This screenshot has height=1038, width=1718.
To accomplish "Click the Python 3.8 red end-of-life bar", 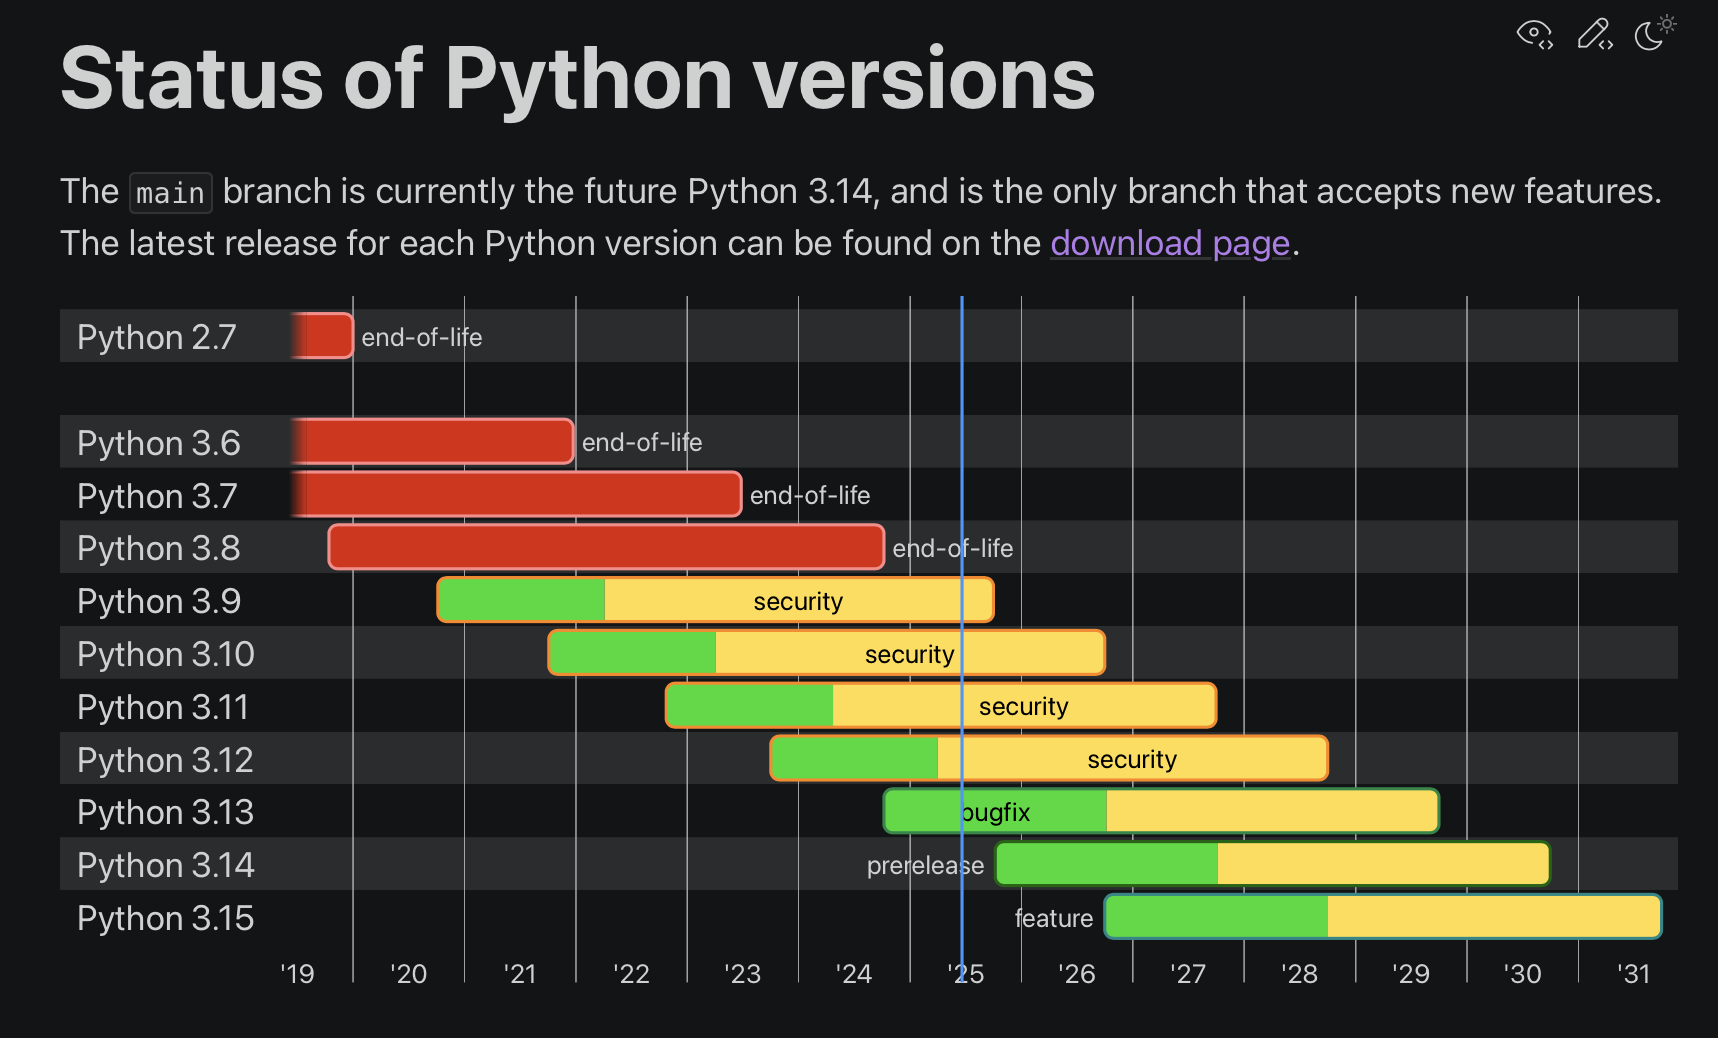I will coord(606,547).
